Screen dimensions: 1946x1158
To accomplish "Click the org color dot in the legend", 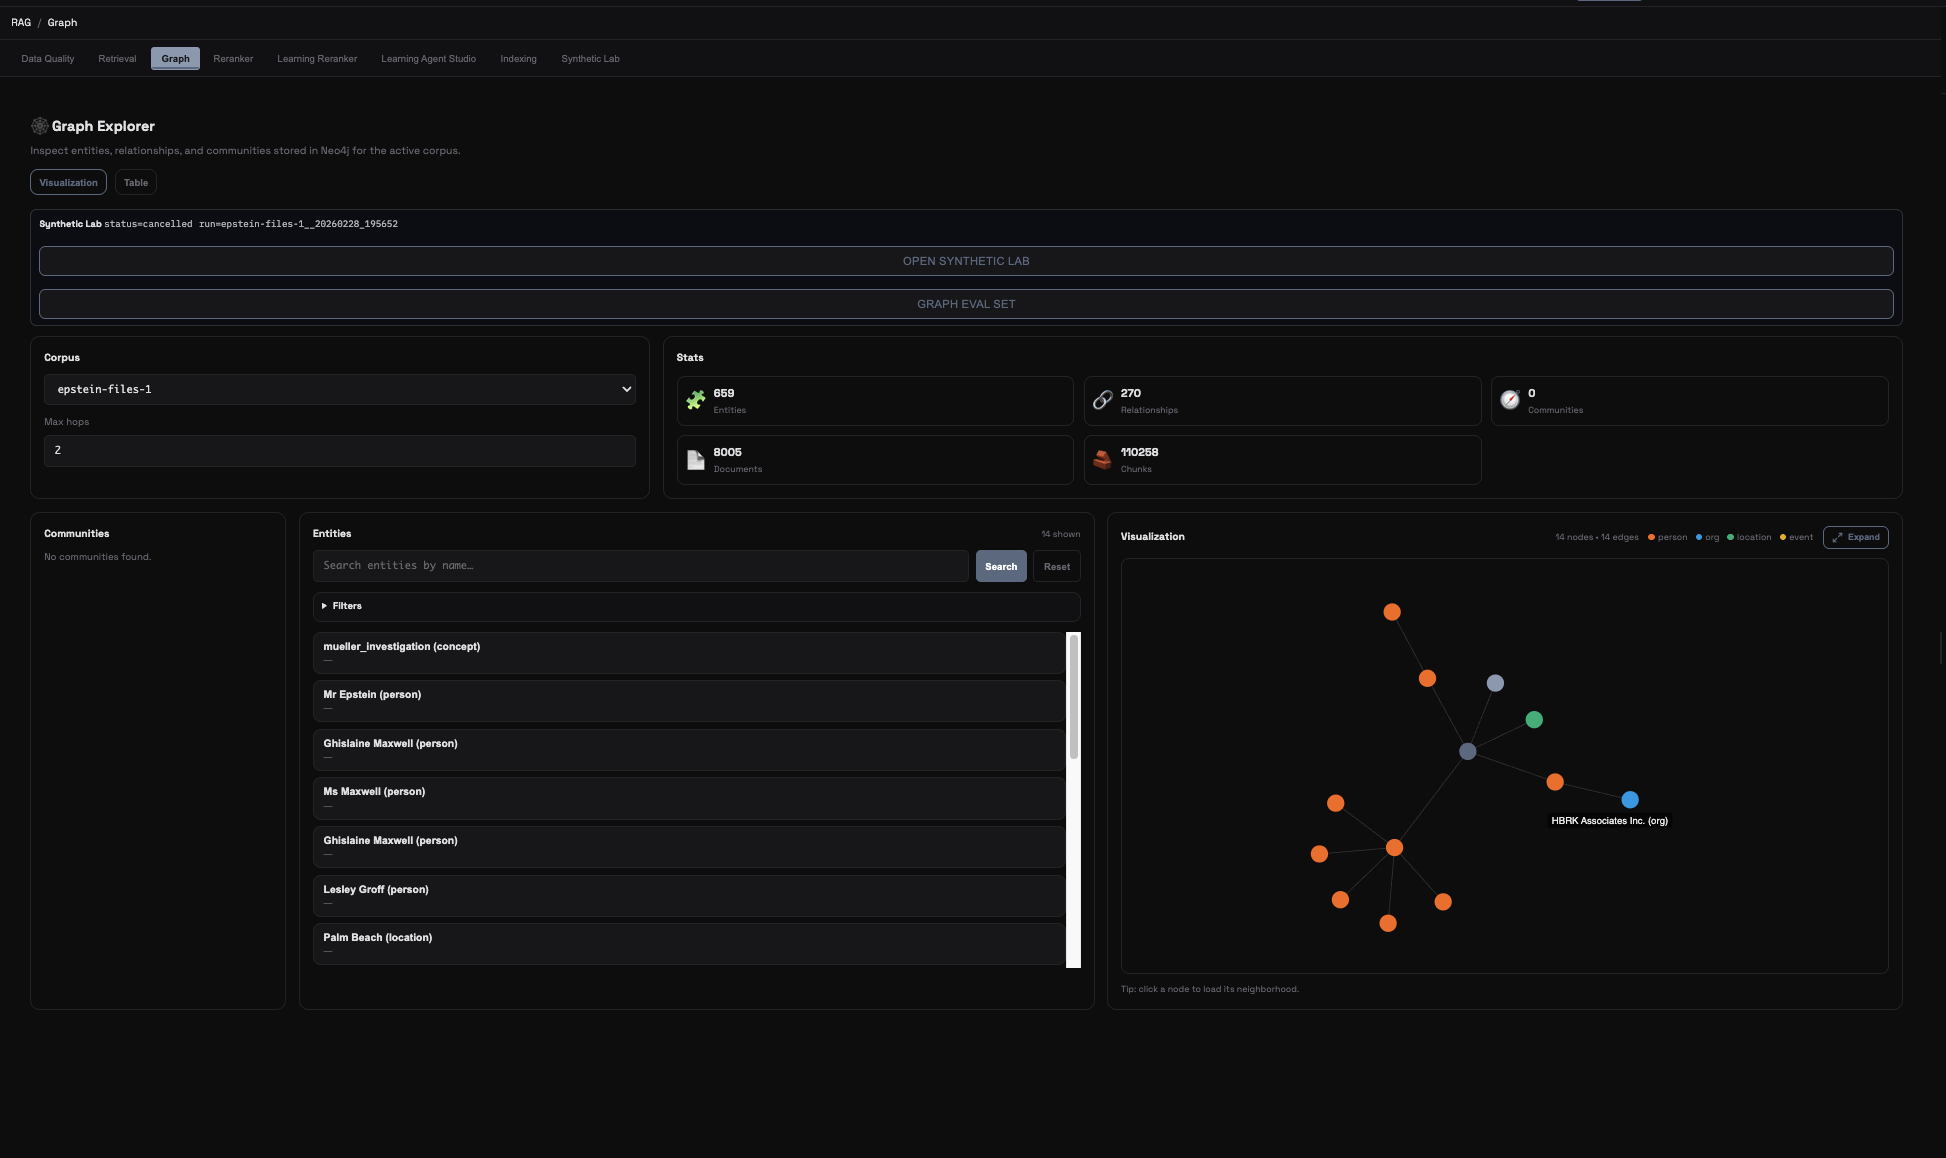I will coord(1699,537).
